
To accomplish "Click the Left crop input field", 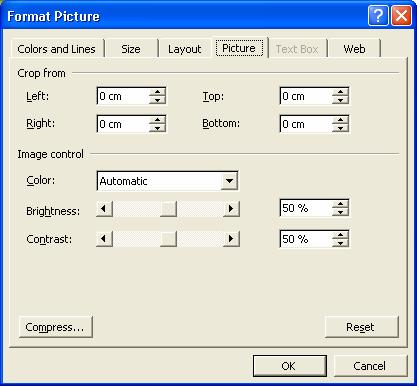I will pyautogui.click(x=123, y=96).
